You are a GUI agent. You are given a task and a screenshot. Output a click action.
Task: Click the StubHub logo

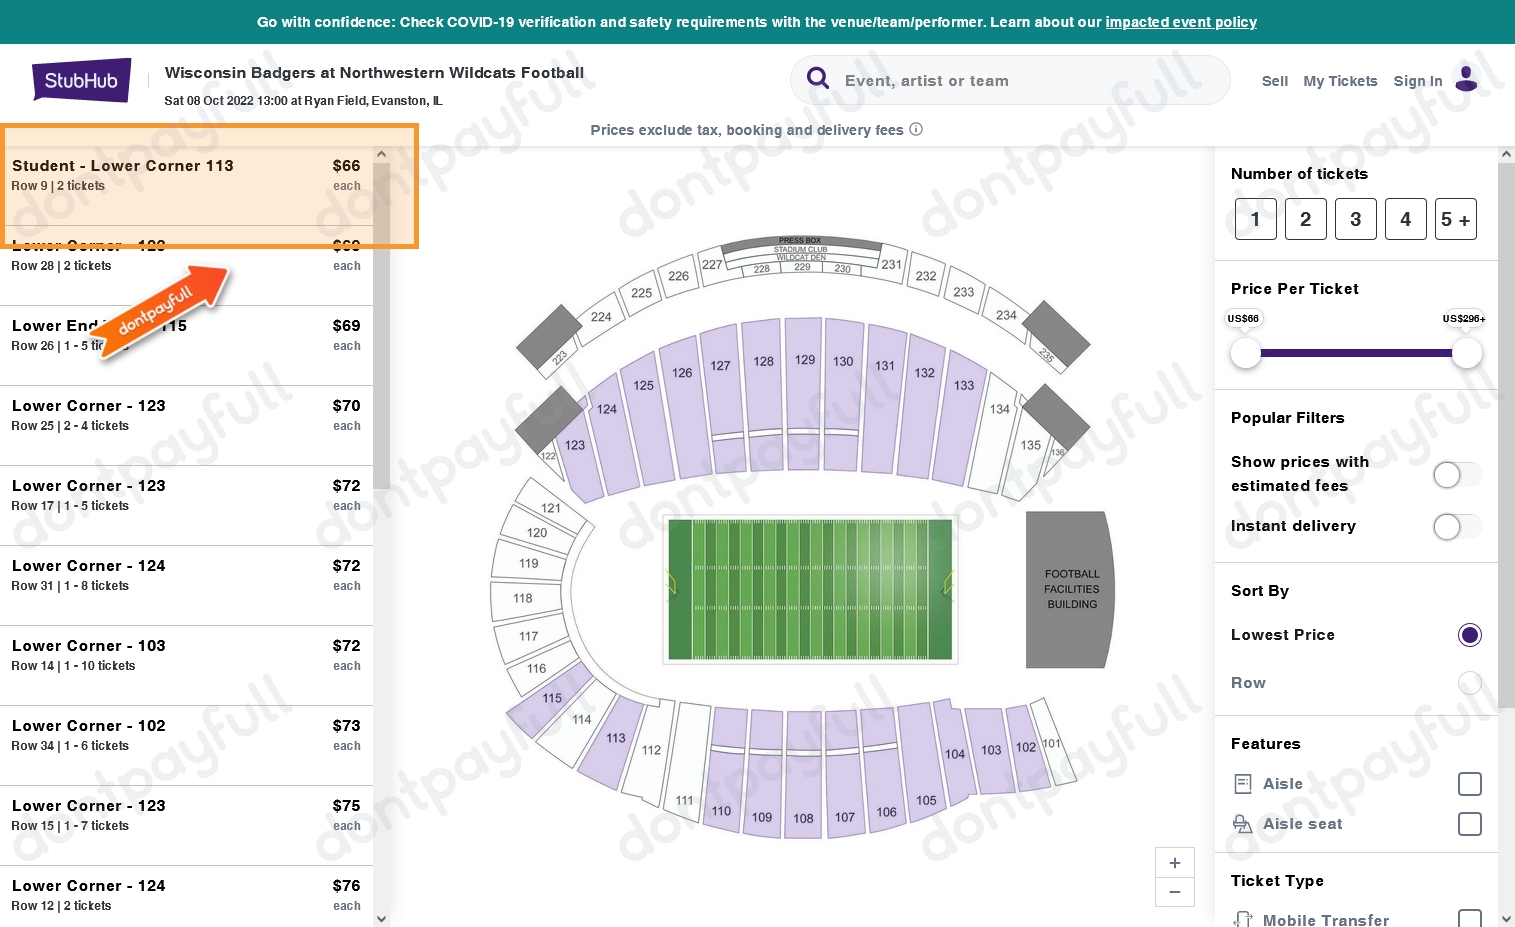(x=81, y=81)
